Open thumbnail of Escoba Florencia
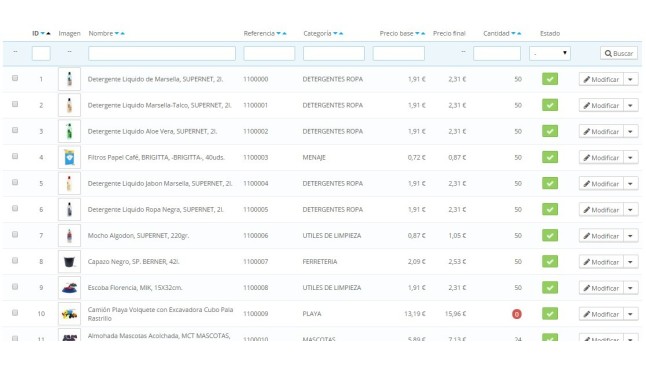646x366 pixels. pos(69,288)
